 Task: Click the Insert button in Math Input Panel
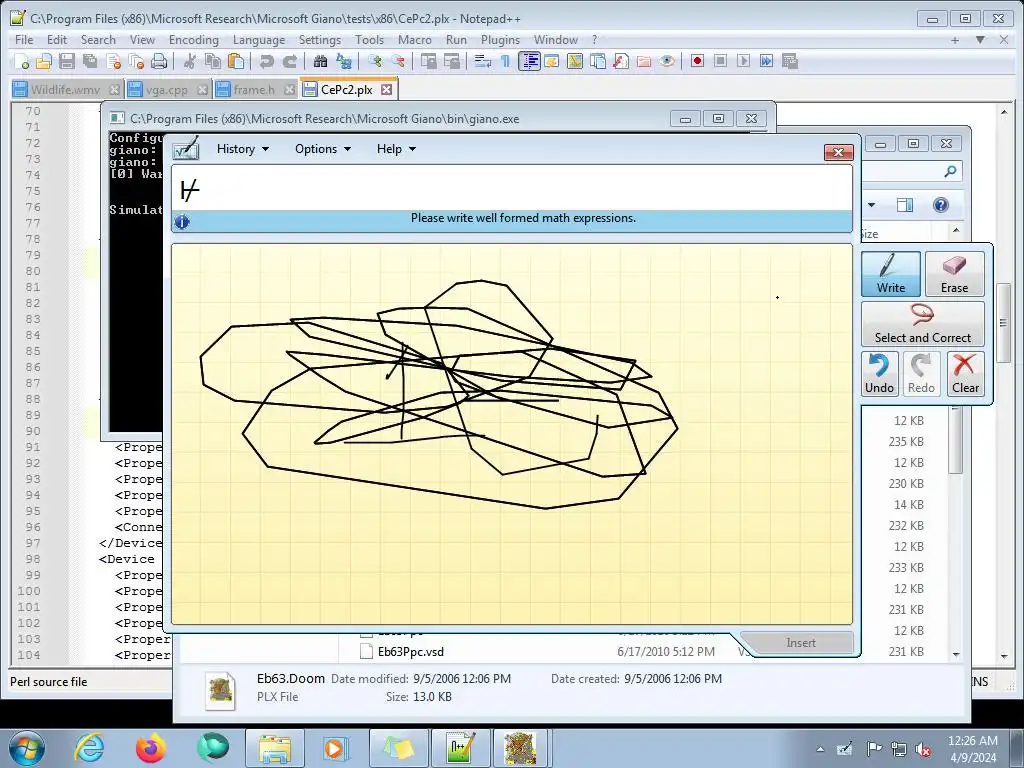point(801,643)
